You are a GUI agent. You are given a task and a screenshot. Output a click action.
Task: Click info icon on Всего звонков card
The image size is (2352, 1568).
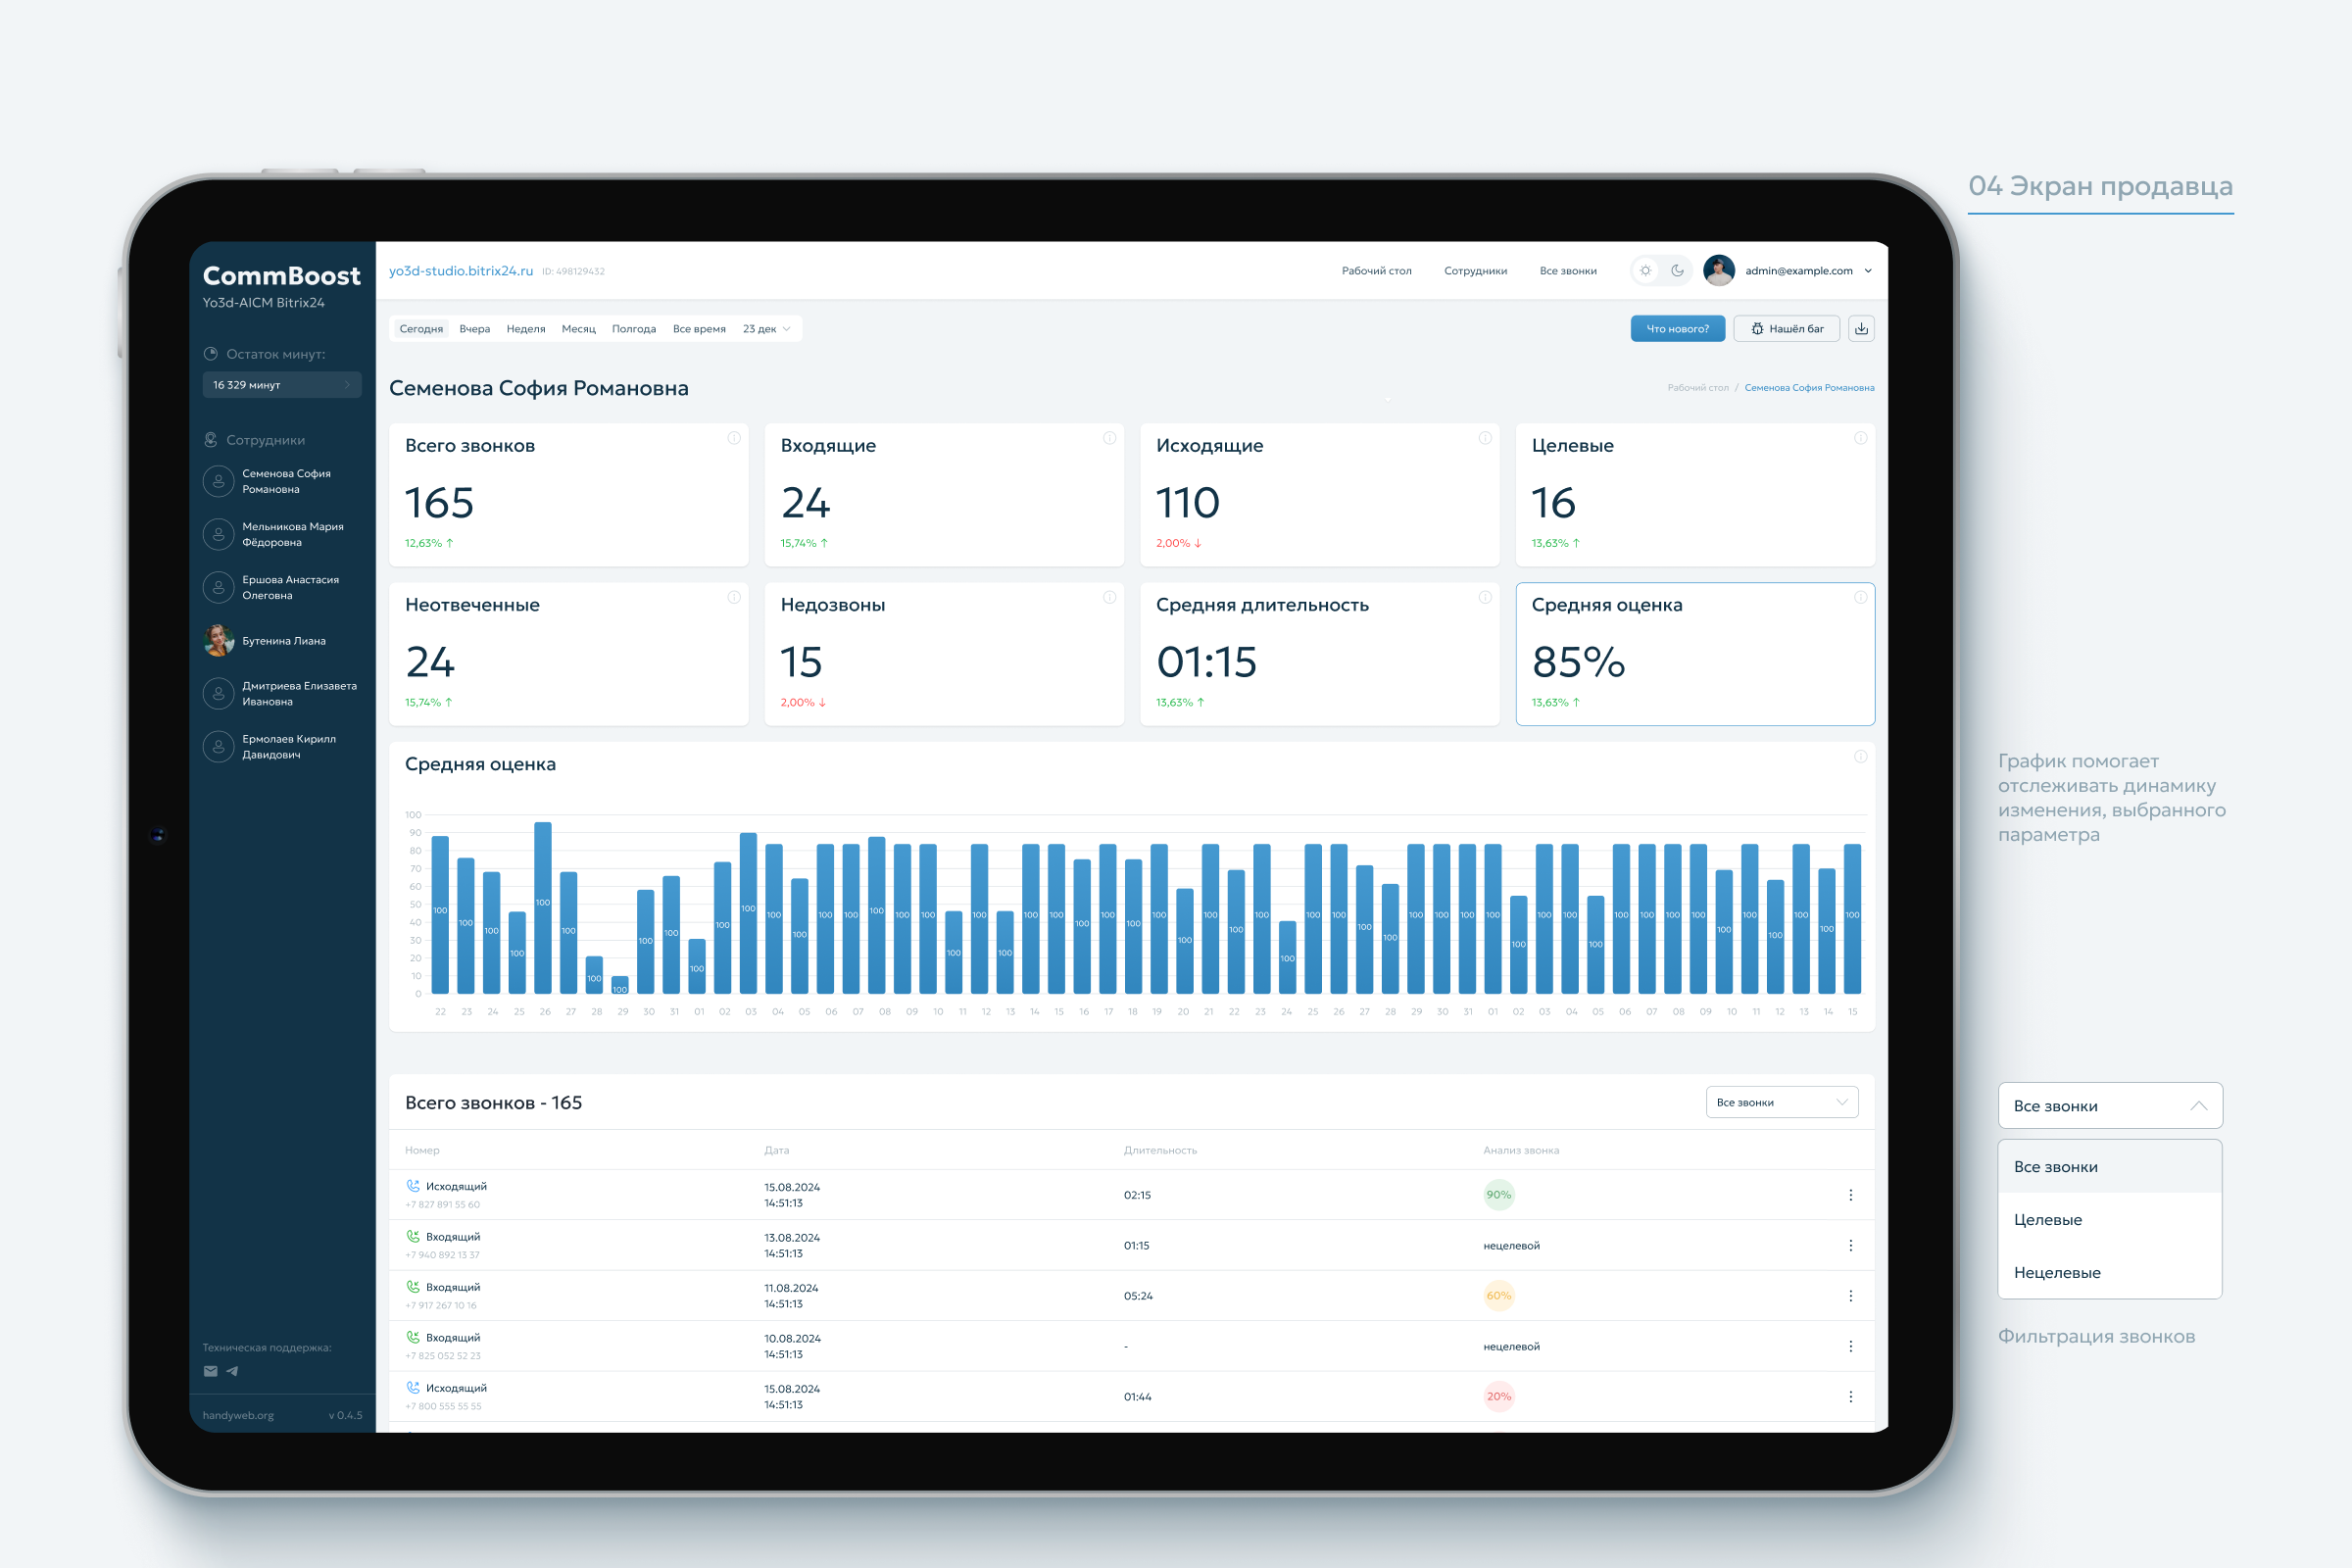734,438
